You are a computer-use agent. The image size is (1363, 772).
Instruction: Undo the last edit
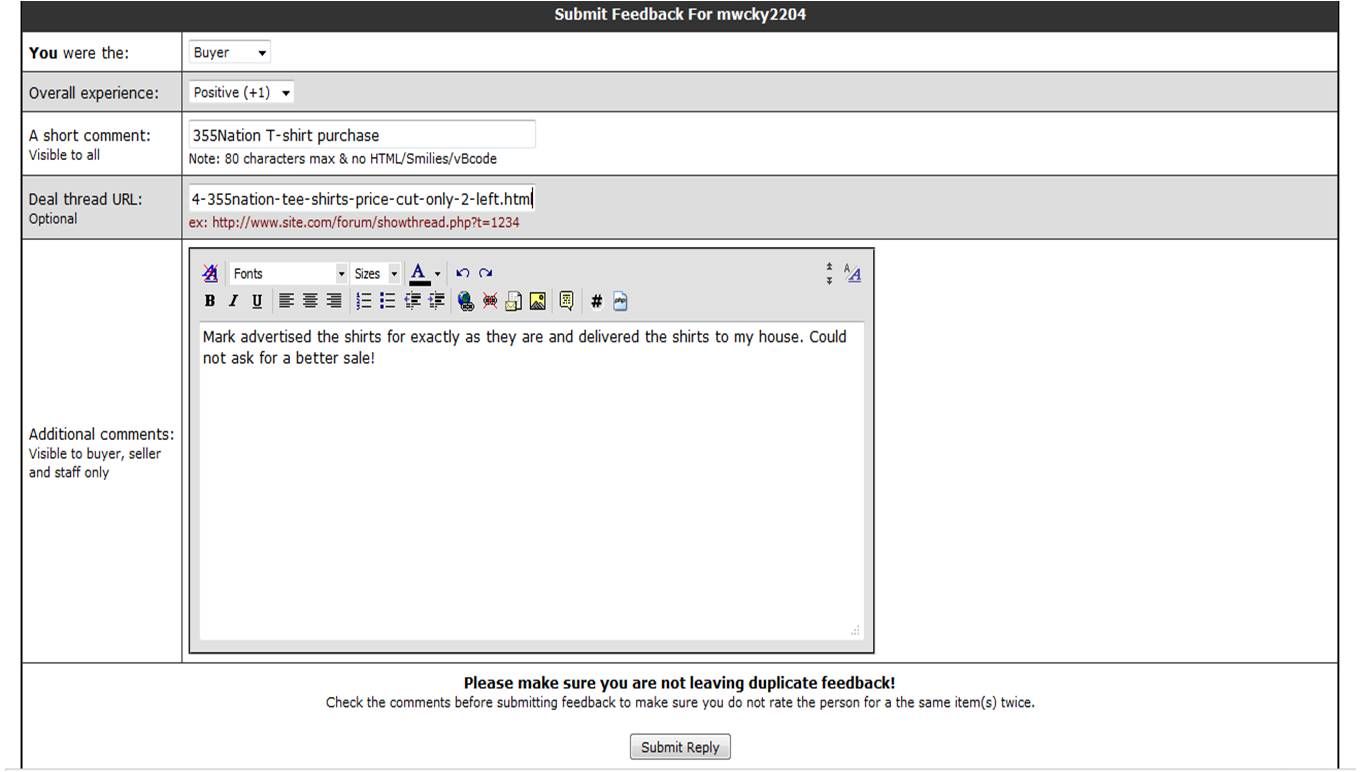462,273
